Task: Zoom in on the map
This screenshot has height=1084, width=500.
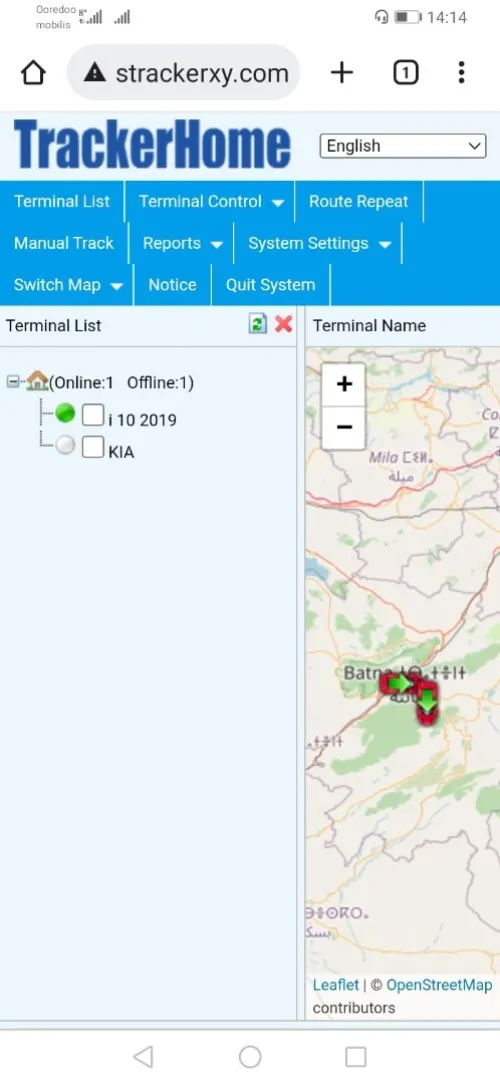Action: [x=344, y=384]
